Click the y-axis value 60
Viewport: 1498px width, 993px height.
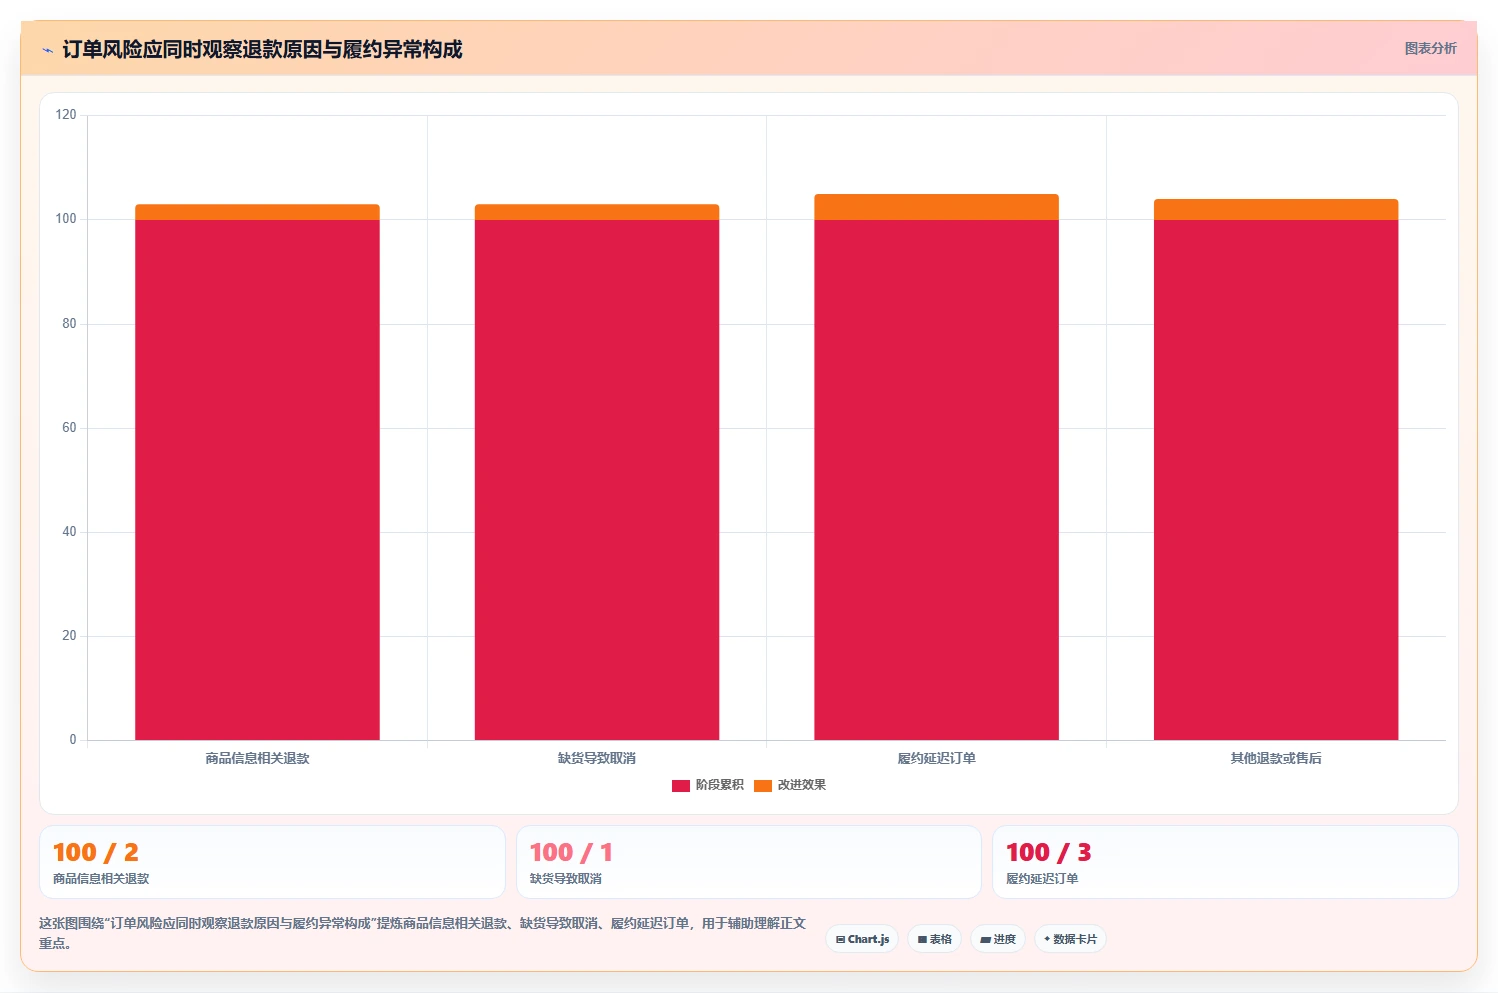click(69, 428)
